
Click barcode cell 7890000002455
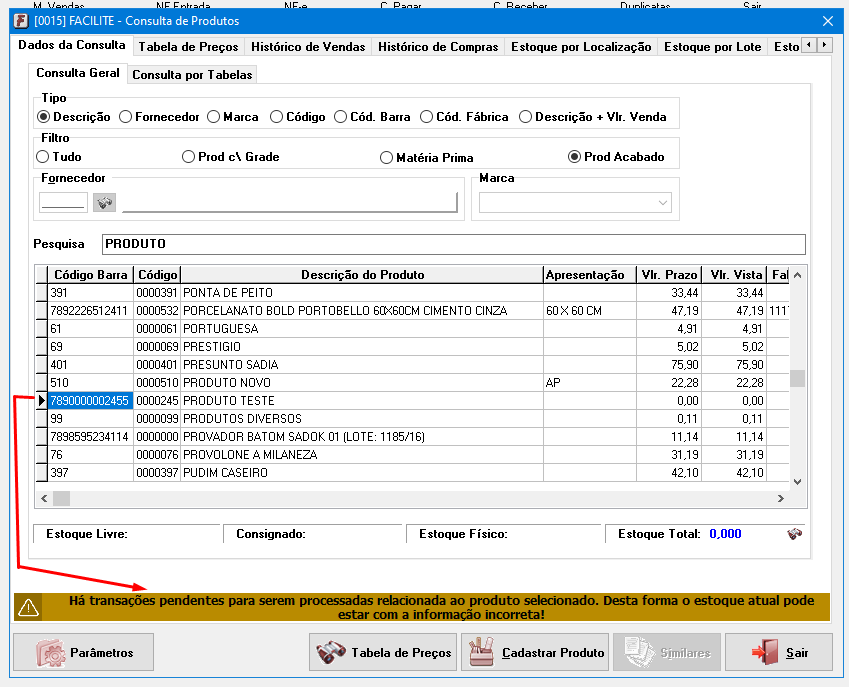click(90, 401)
